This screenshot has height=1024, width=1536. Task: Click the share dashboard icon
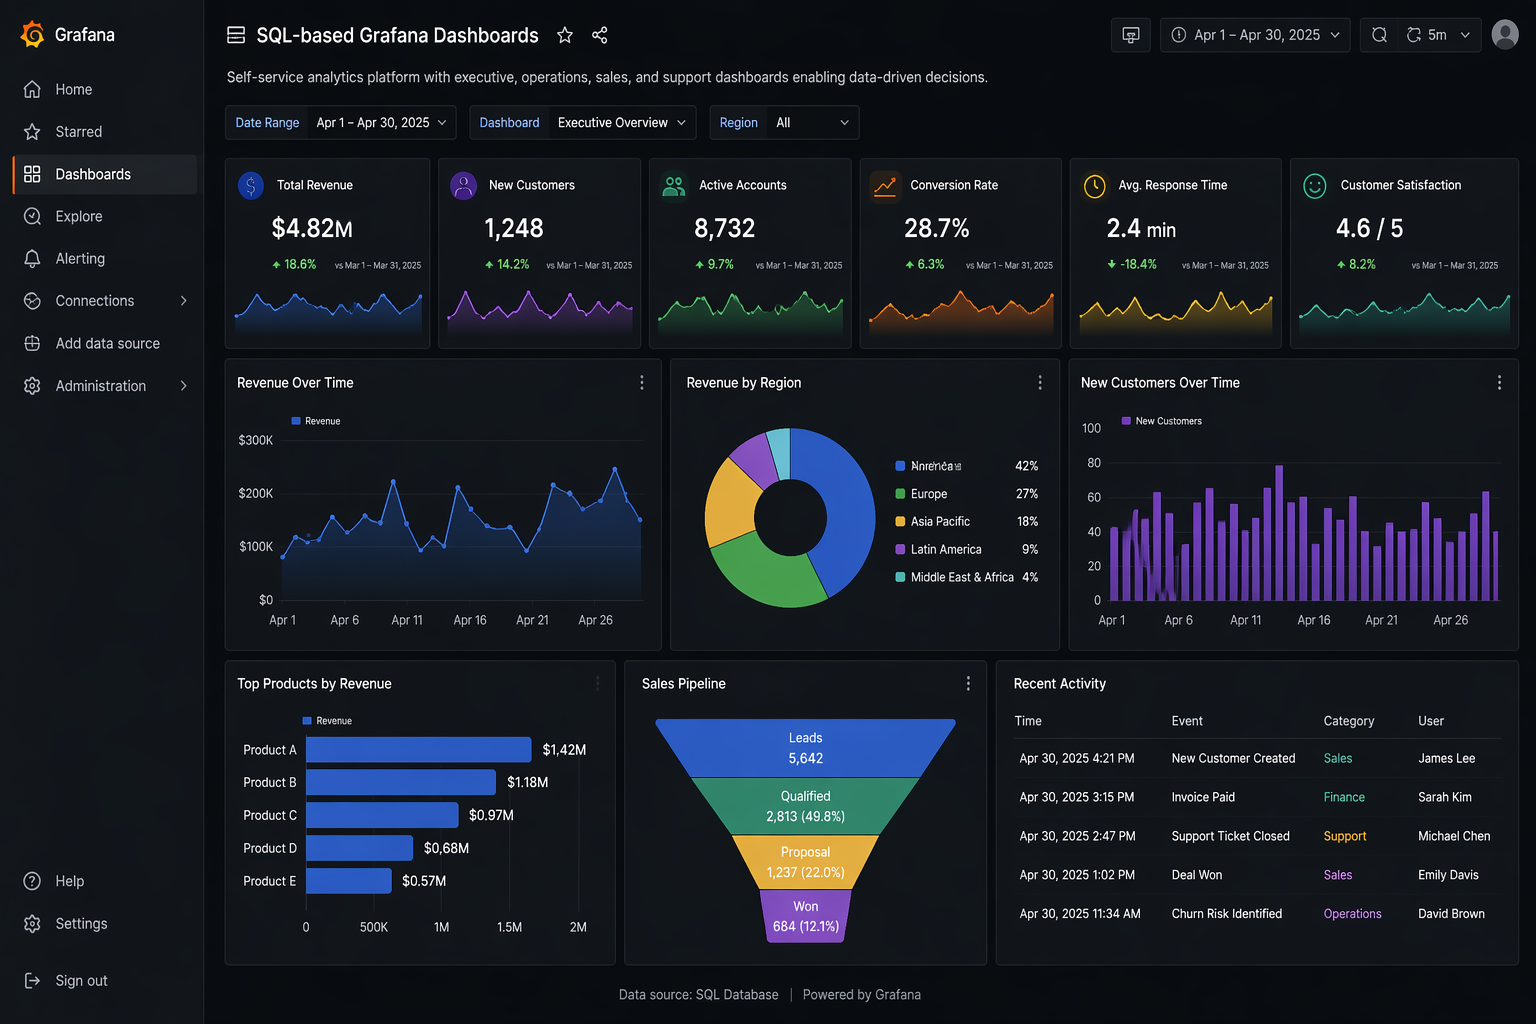[600, 34]
